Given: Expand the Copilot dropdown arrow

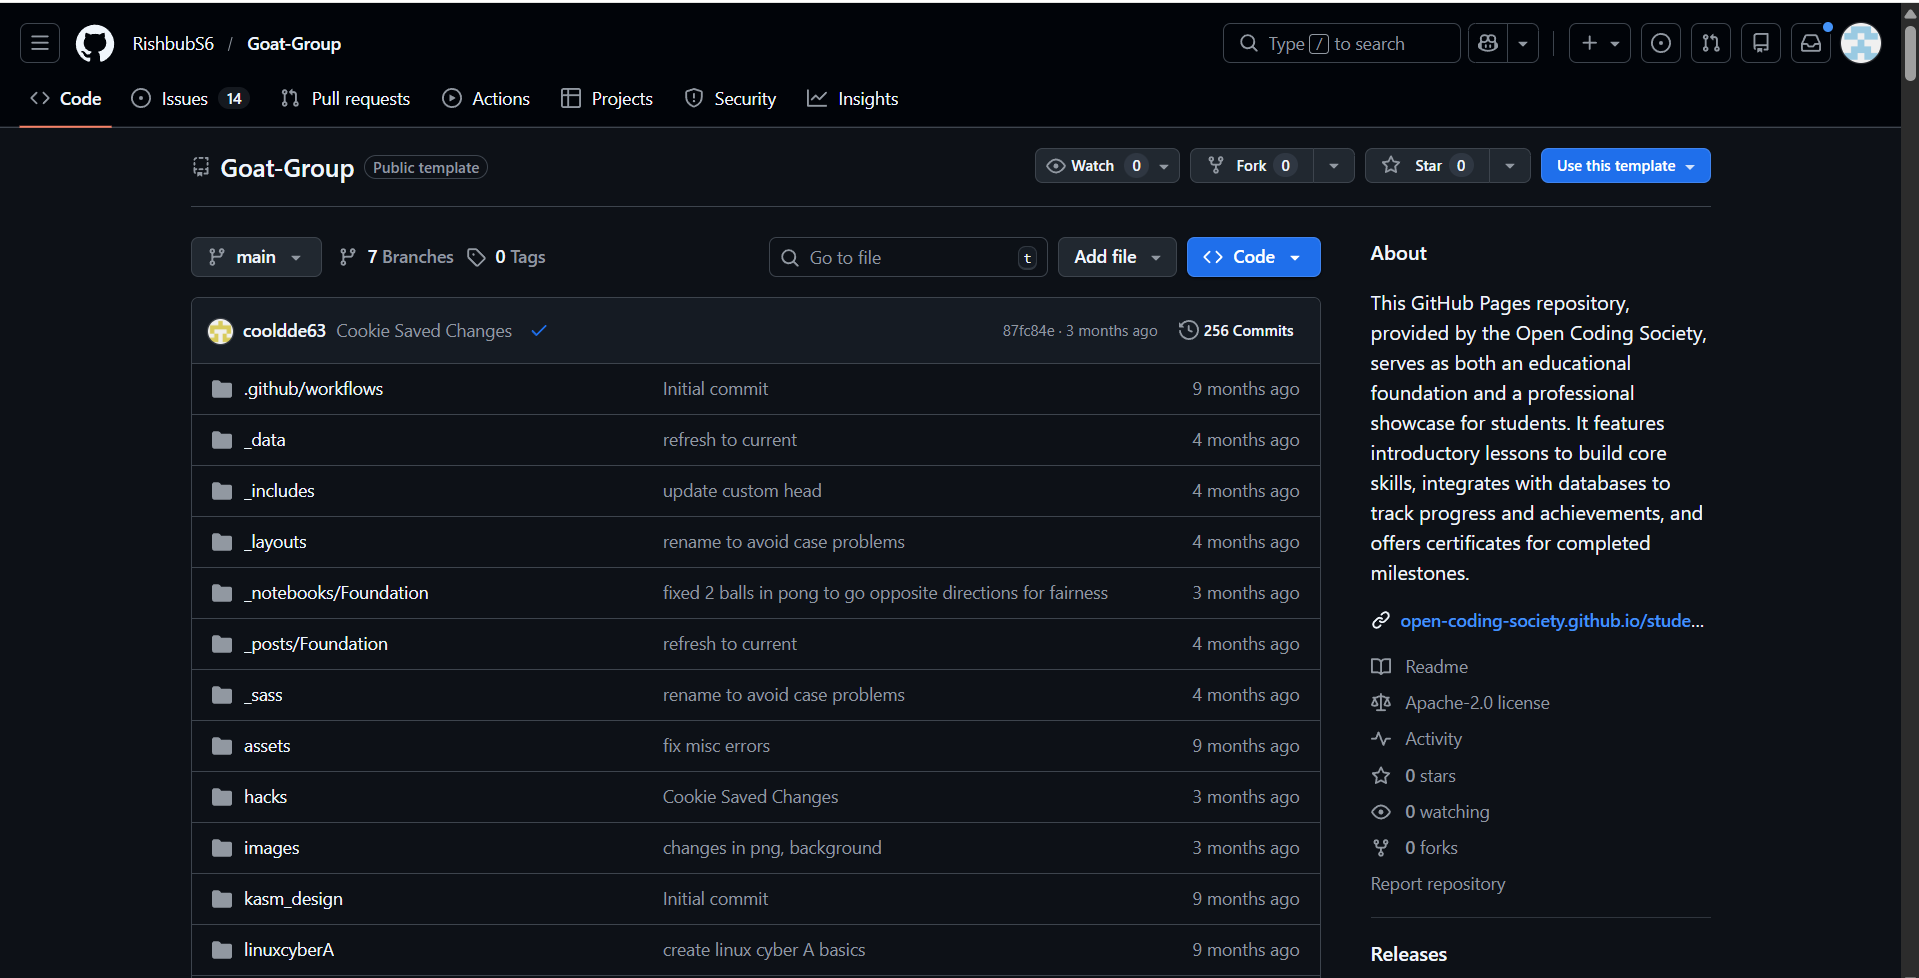Looking at the screenshot, I should tap(1523, 43).
